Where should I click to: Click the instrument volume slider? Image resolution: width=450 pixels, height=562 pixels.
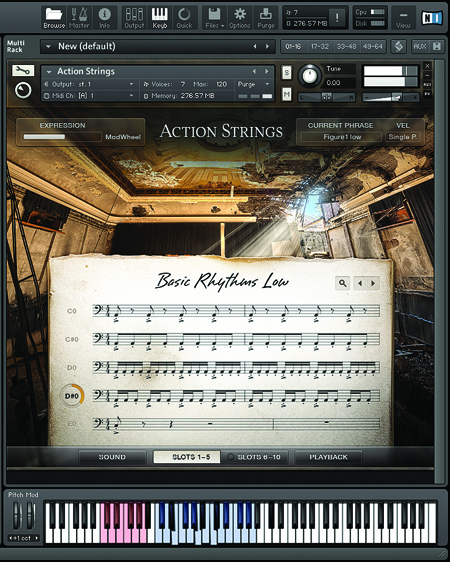(391, 97)
